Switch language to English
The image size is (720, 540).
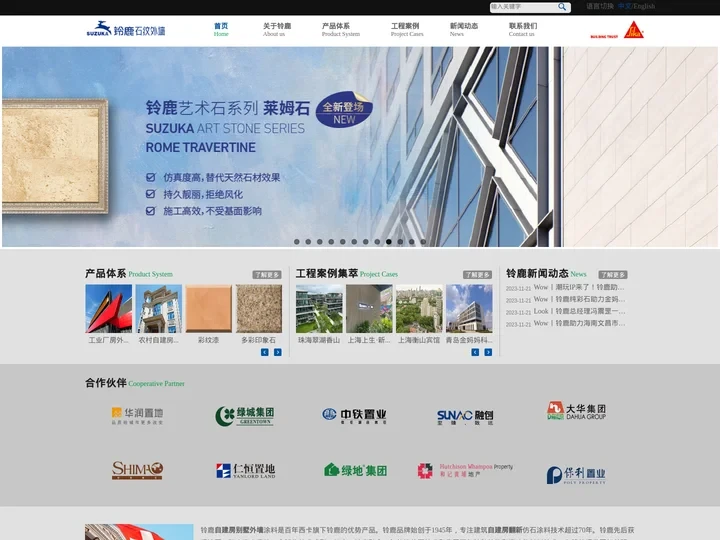point(644,6)
